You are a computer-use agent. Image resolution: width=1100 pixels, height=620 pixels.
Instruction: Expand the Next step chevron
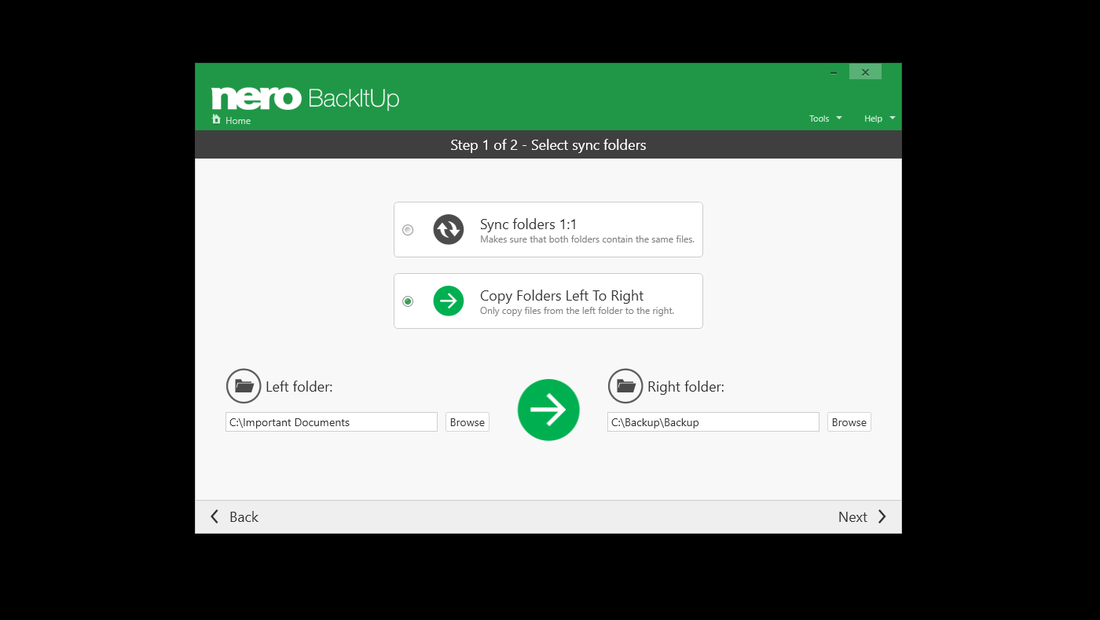[883, 516]
